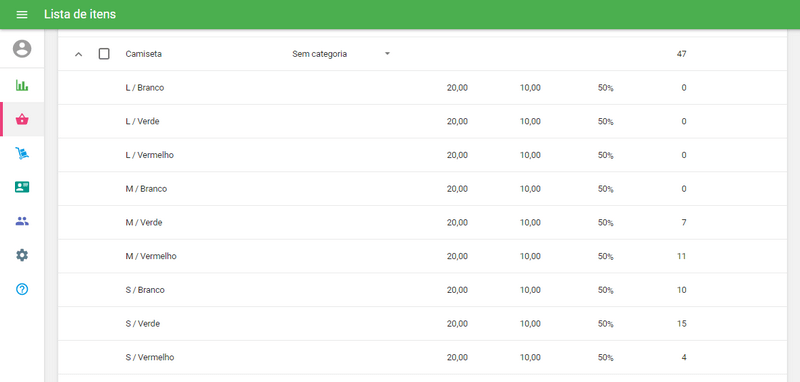Open the settings gear icon
This screenshot has width=800, height=382.
22,255
